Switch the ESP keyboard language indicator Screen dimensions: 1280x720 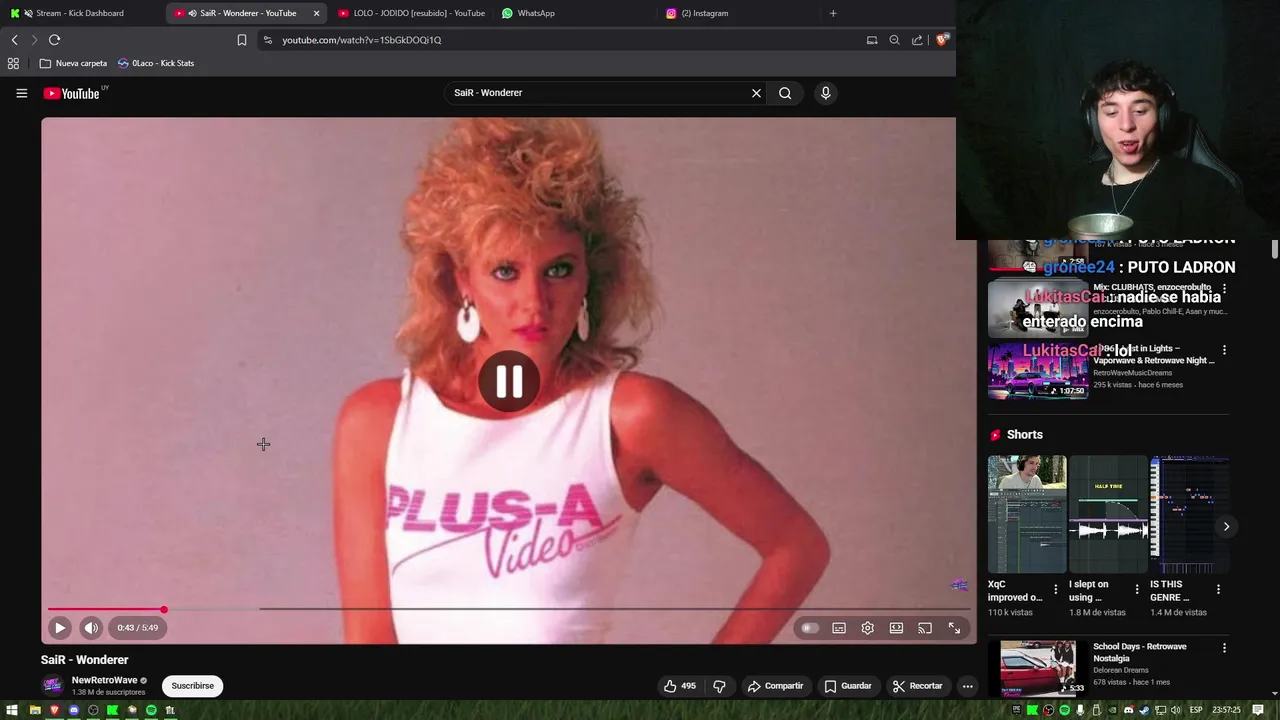pyautogui.click(x=1196, y=710)
